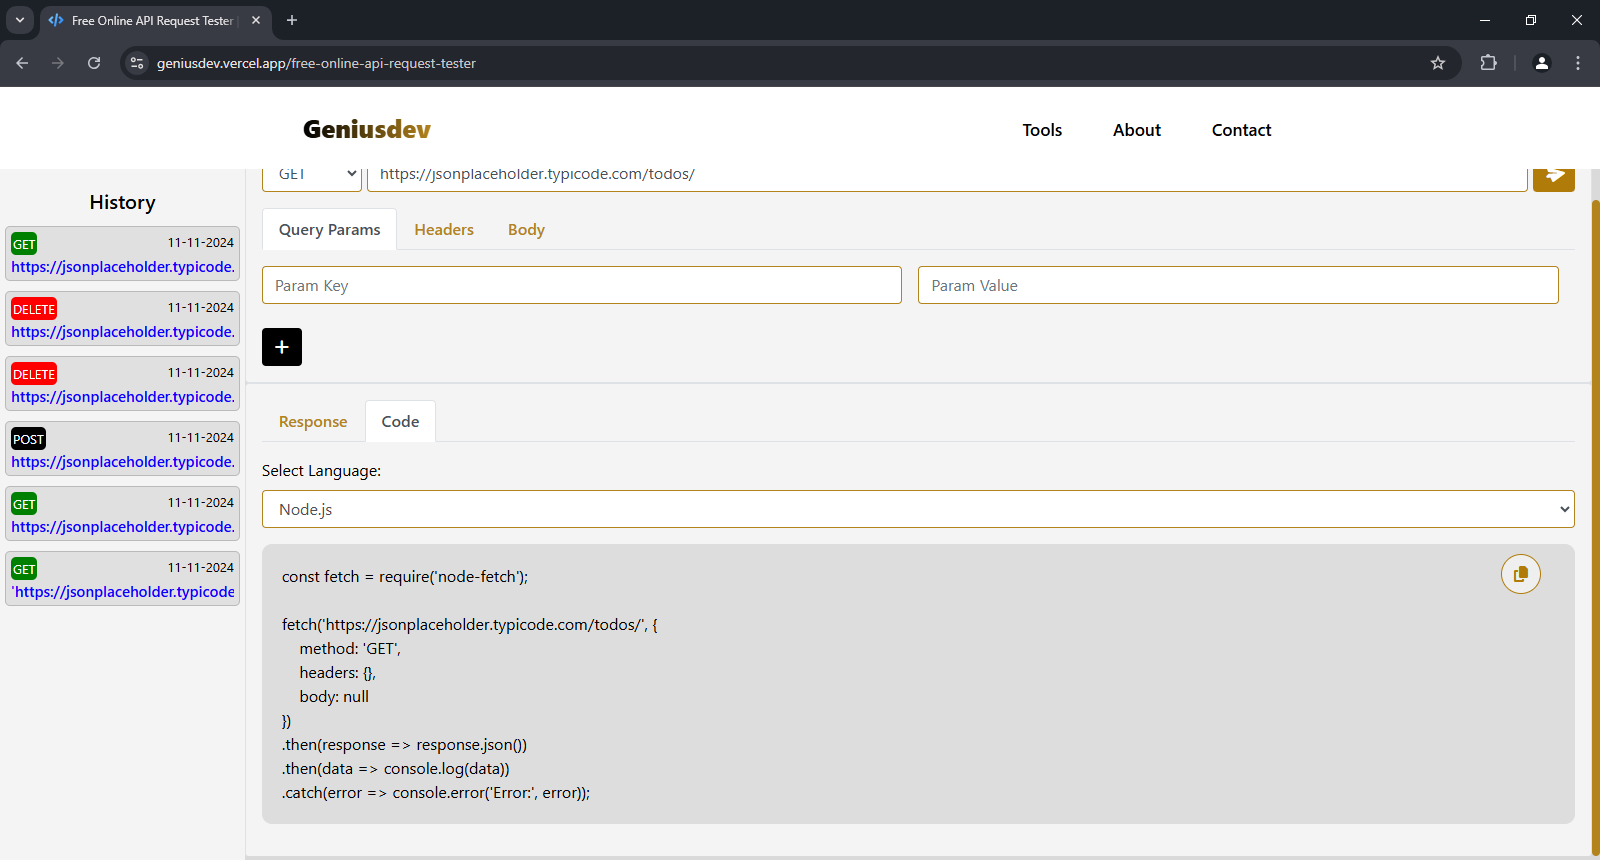Screen dimensions: 1600x860
Task: Click the request URL input field
Action: tap(947, 179)
